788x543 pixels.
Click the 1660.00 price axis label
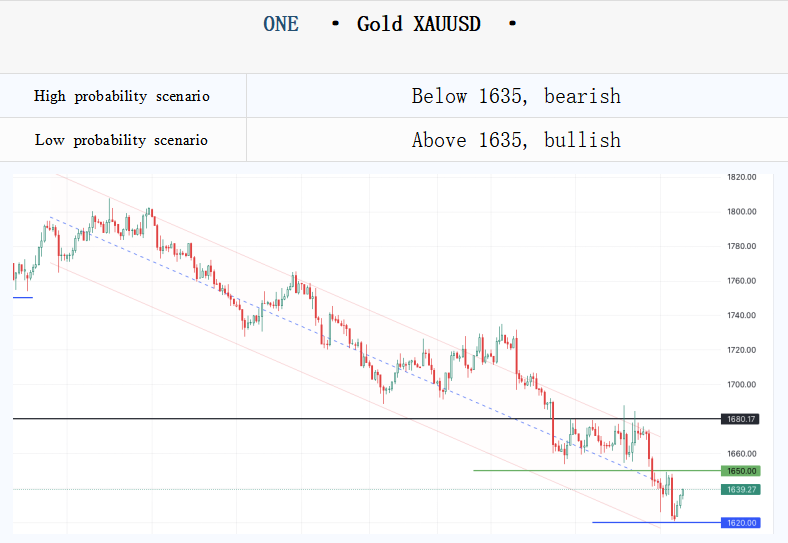[x=741, y=453]
